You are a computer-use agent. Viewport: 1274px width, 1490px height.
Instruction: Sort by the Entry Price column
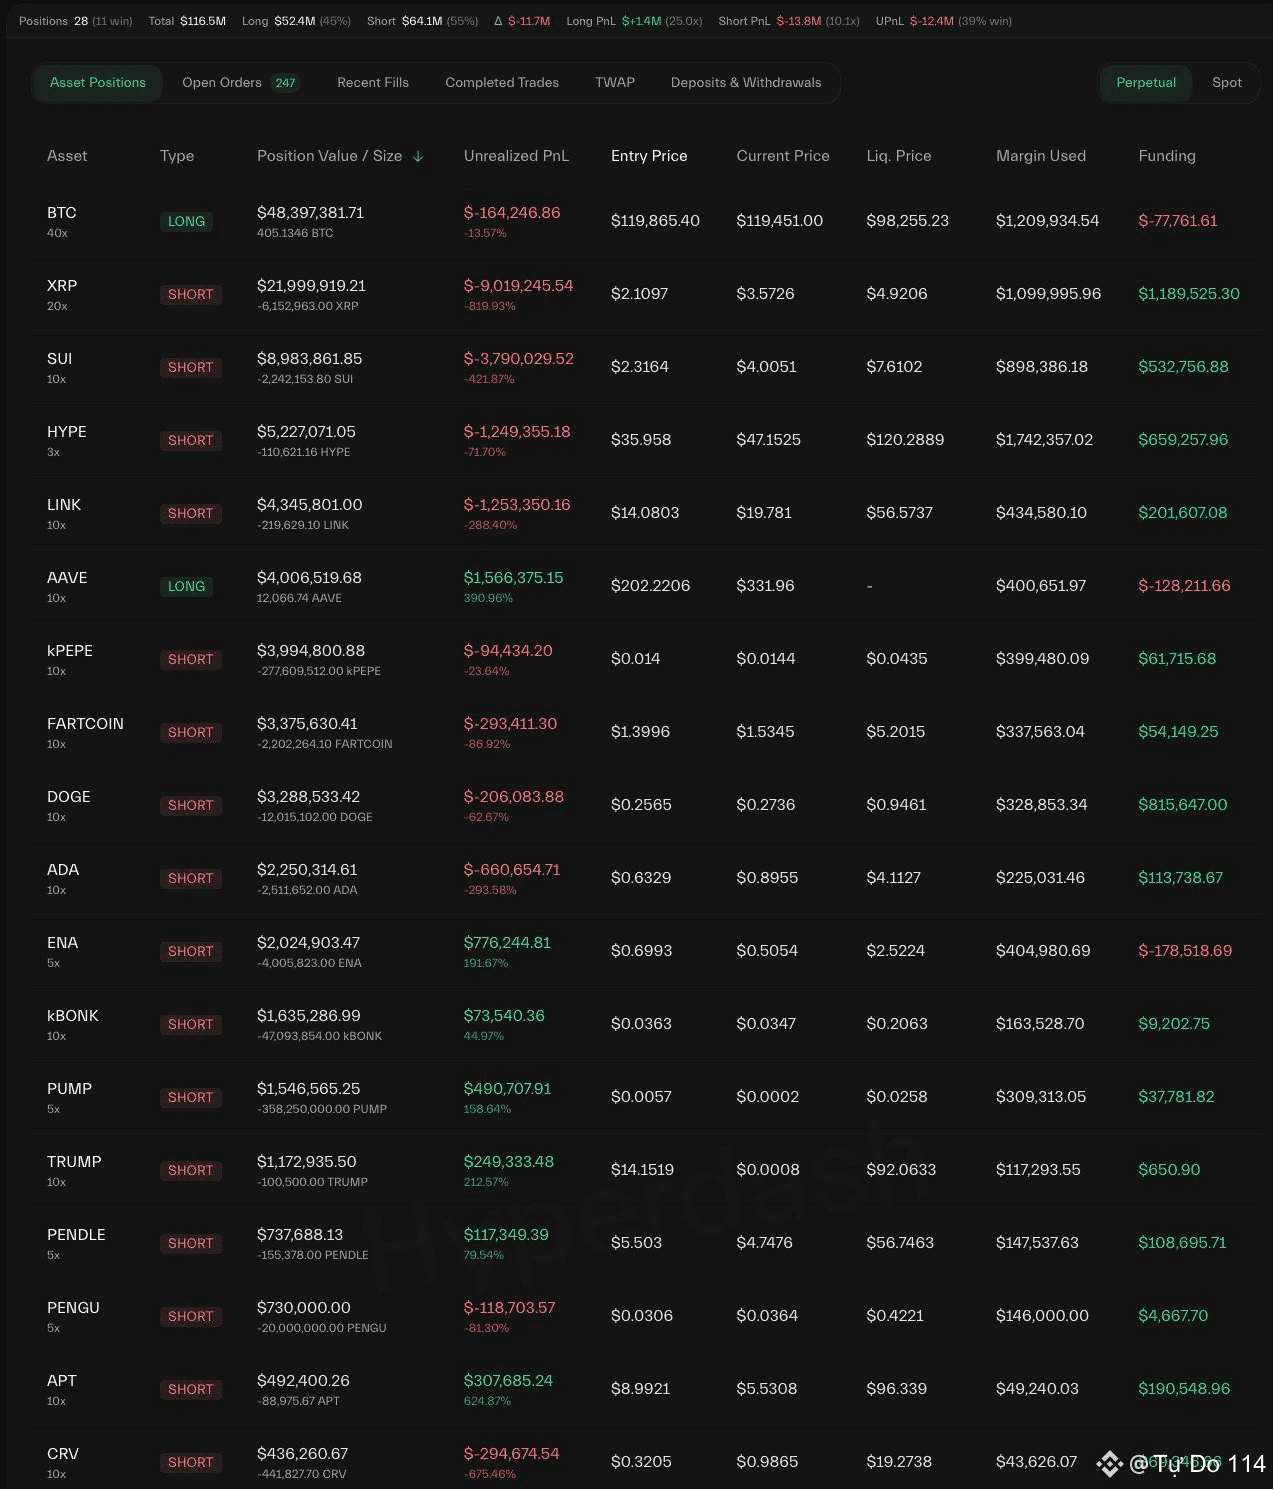tap(649, 156)
